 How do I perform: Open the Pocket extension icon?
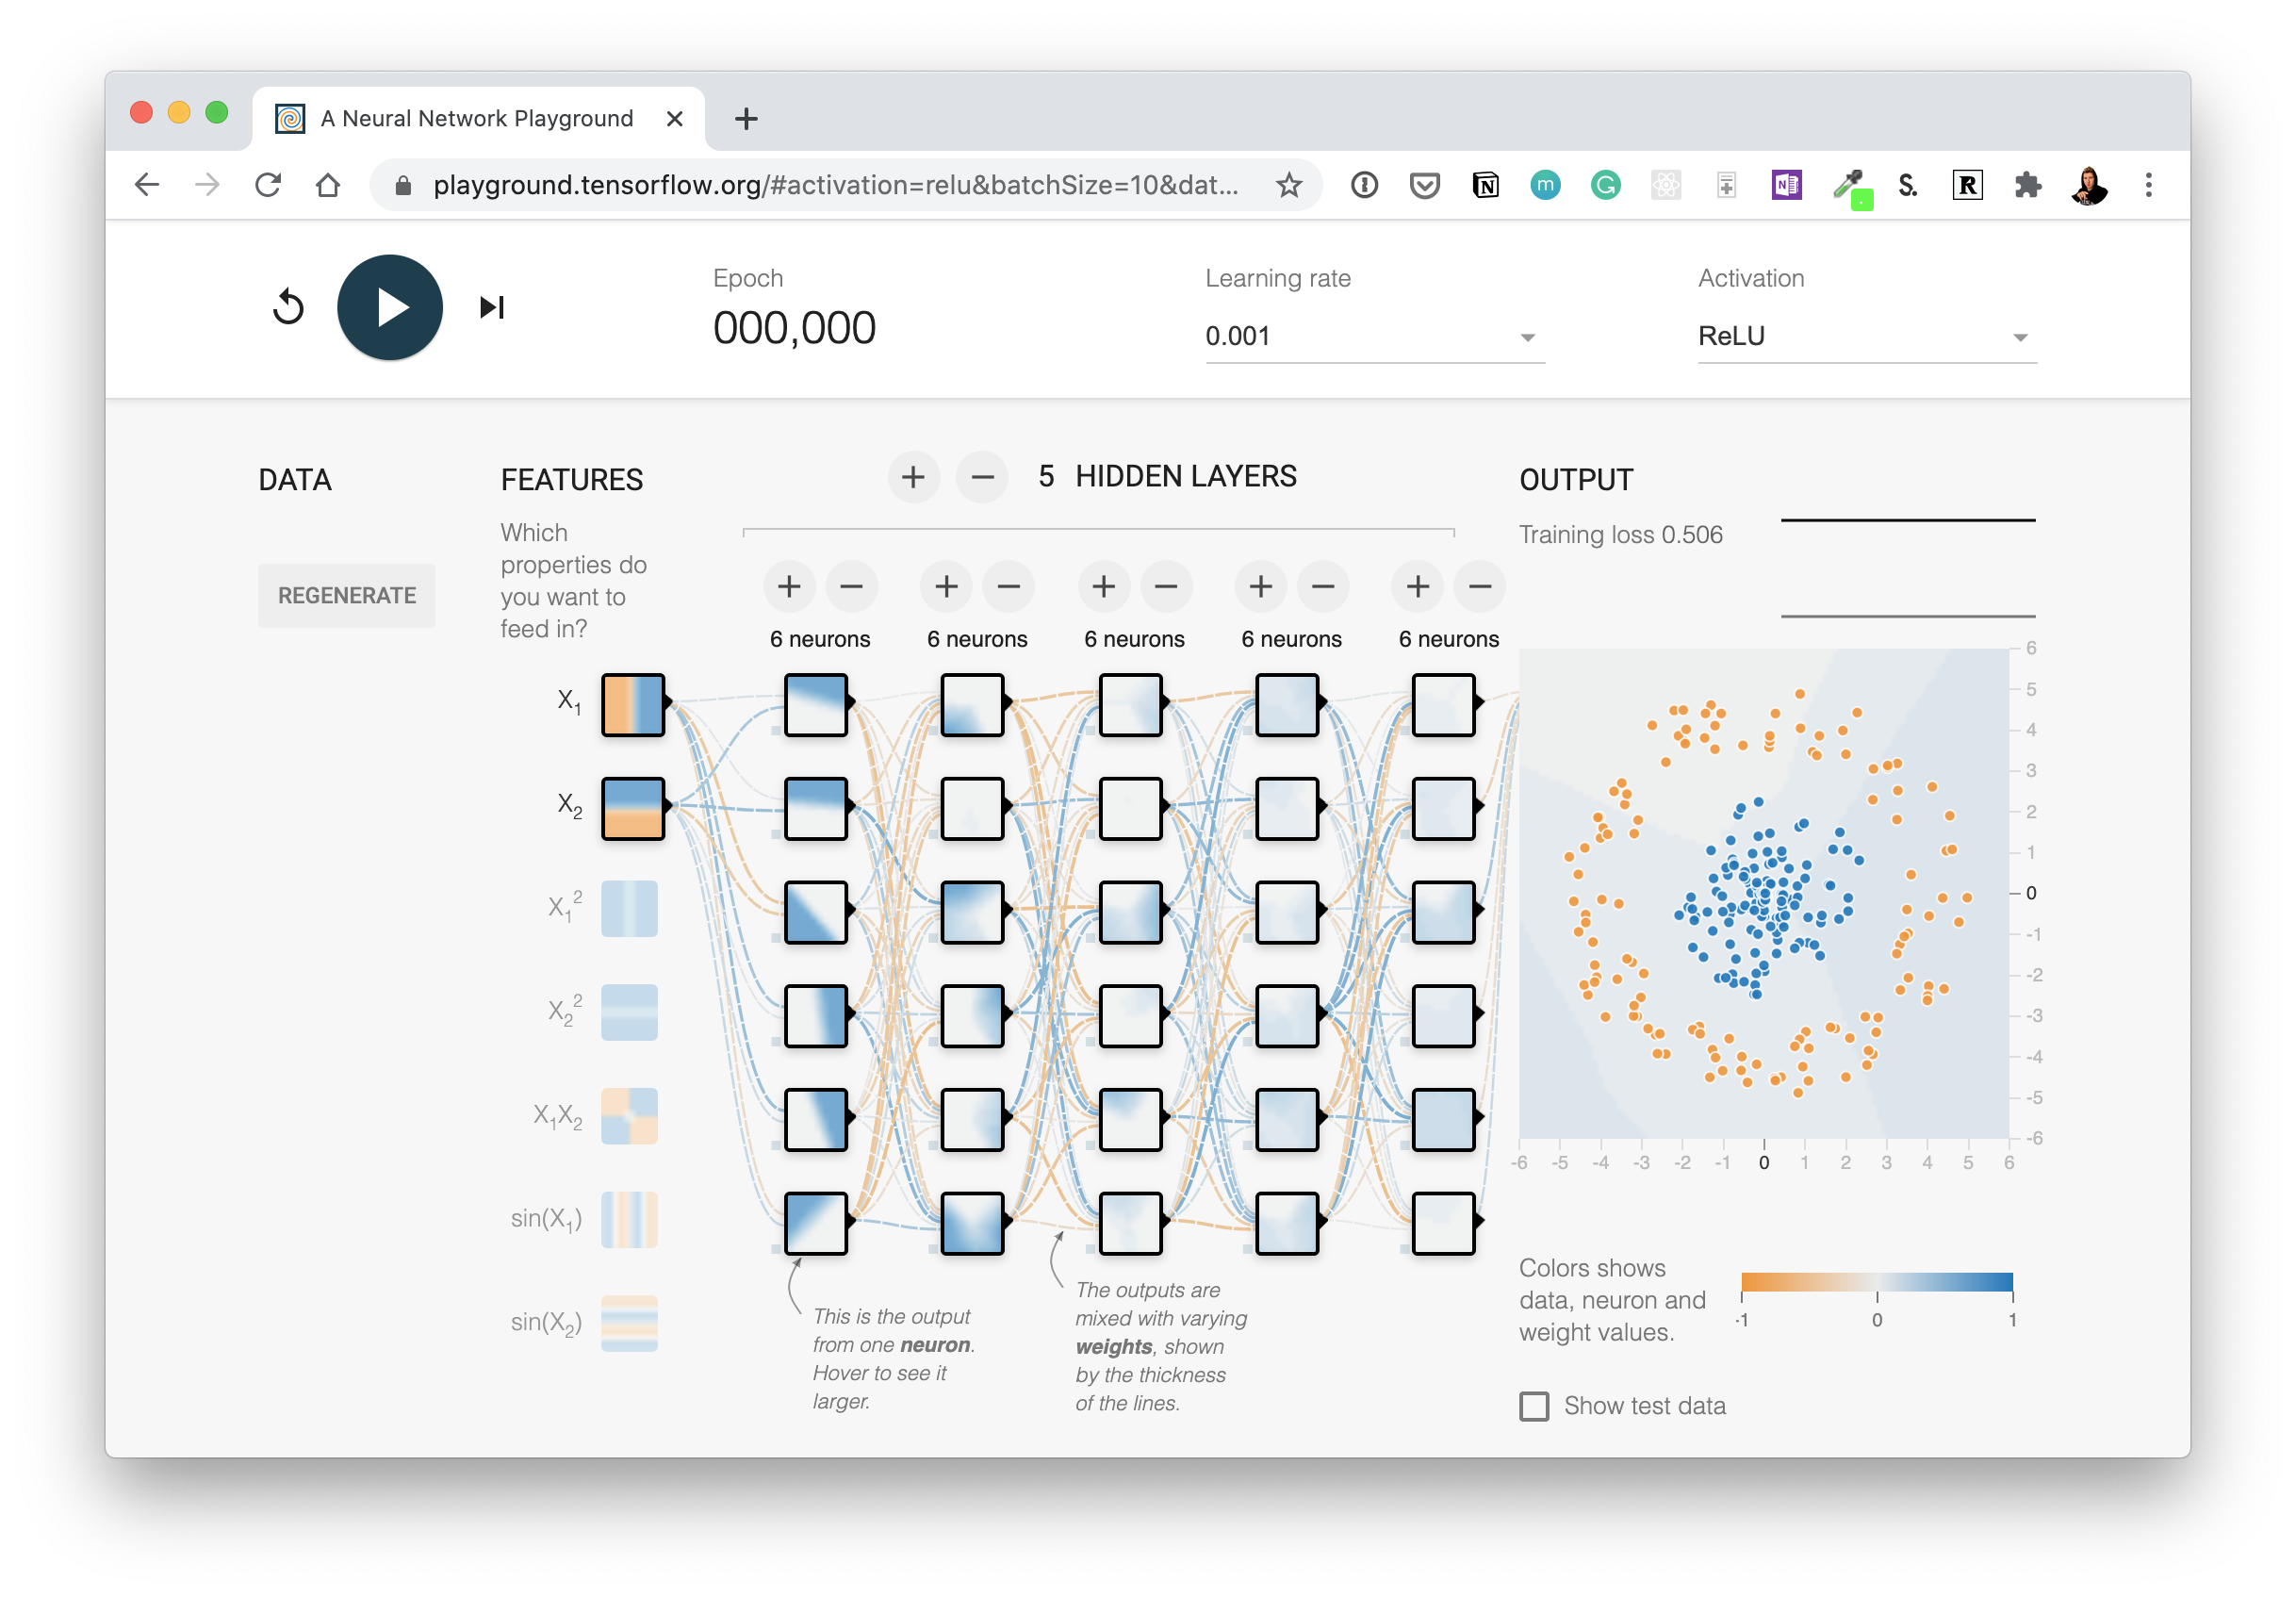(1424, 185)
